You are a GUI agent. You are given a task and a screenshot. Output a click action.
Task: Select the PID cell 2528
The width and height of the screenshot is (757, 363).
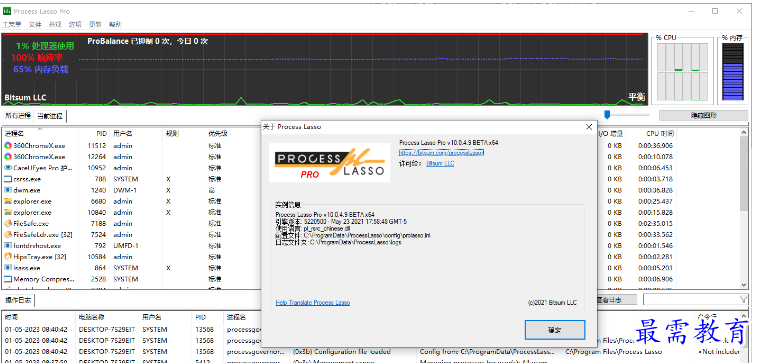click(x=98, y=279)
